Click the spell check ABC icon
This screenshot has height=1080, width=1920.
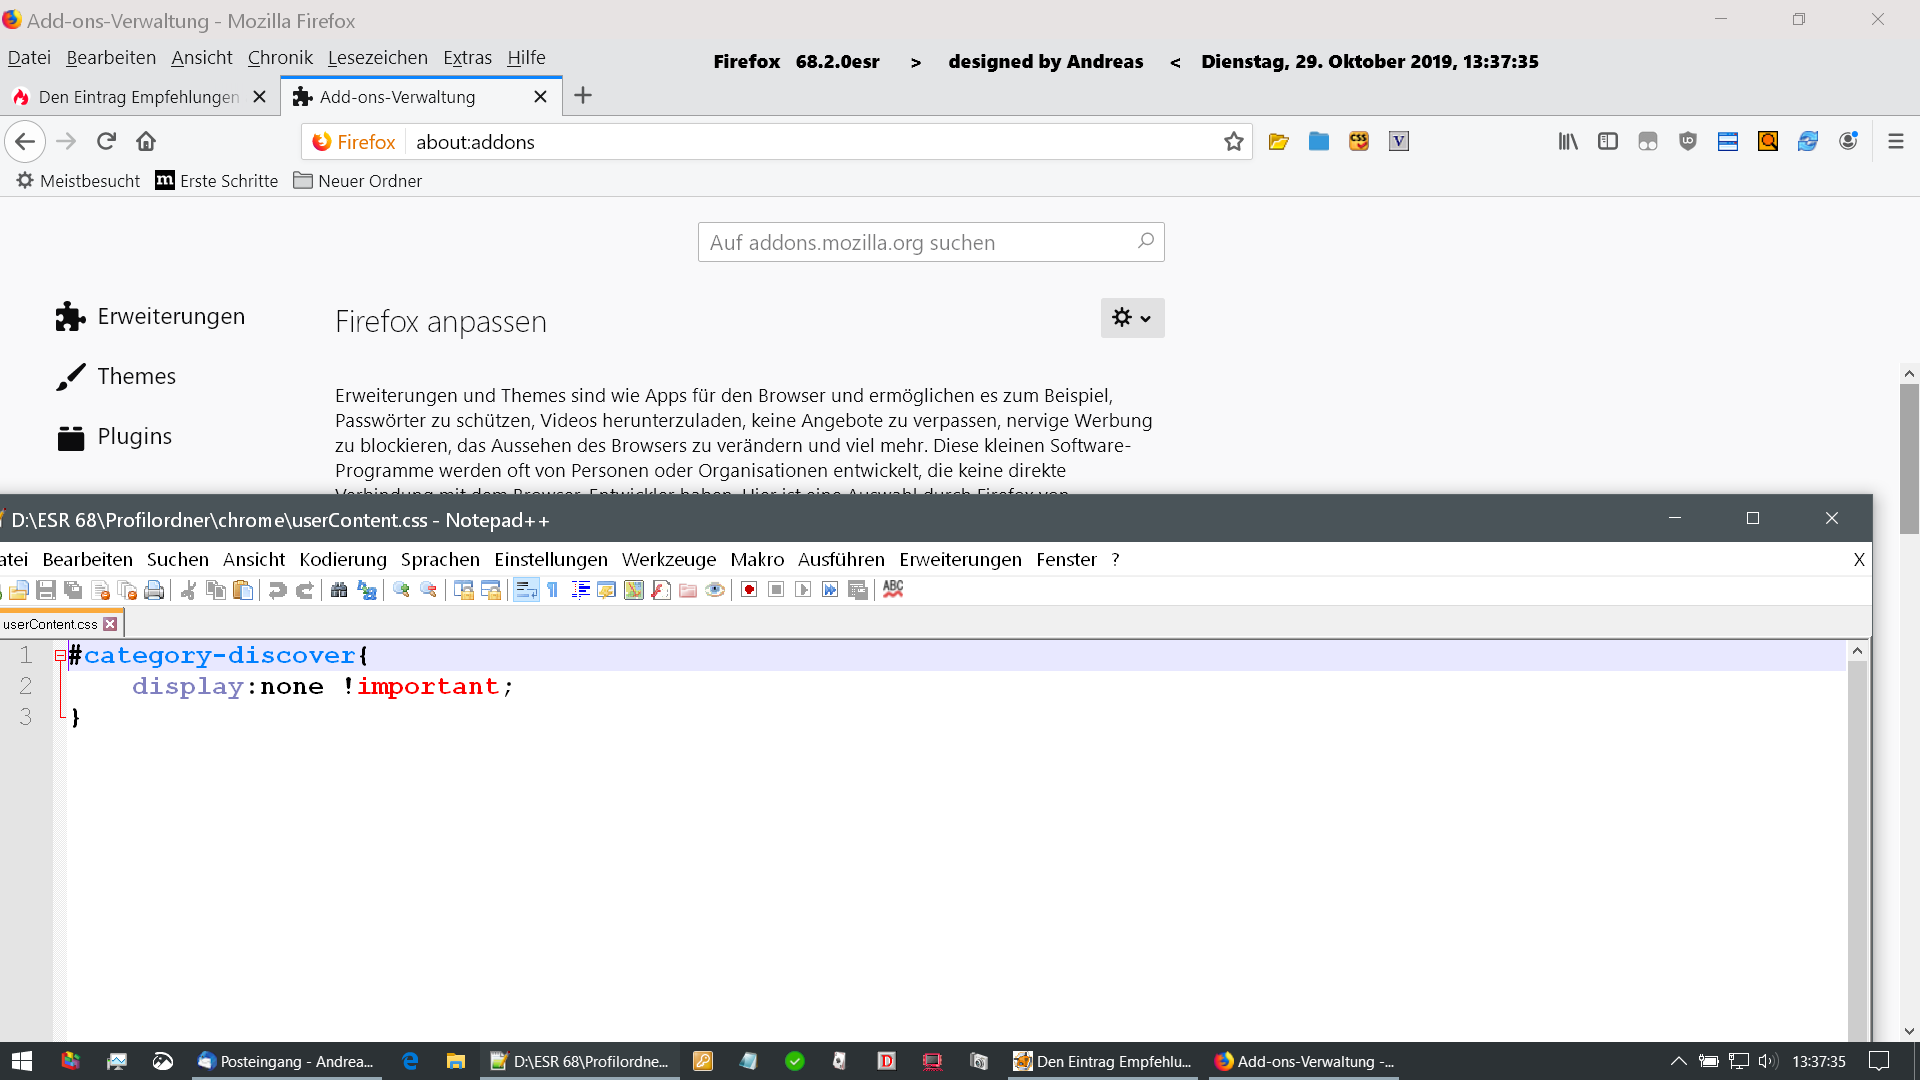pos(893,589)
